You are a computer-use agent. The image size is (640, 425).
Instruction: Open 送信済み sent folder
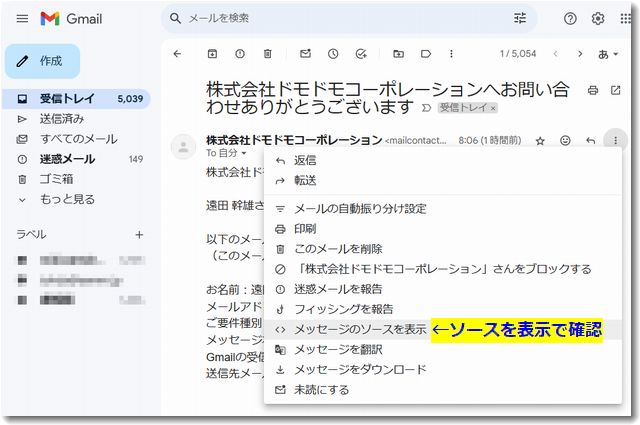click(x=76, y=119)
